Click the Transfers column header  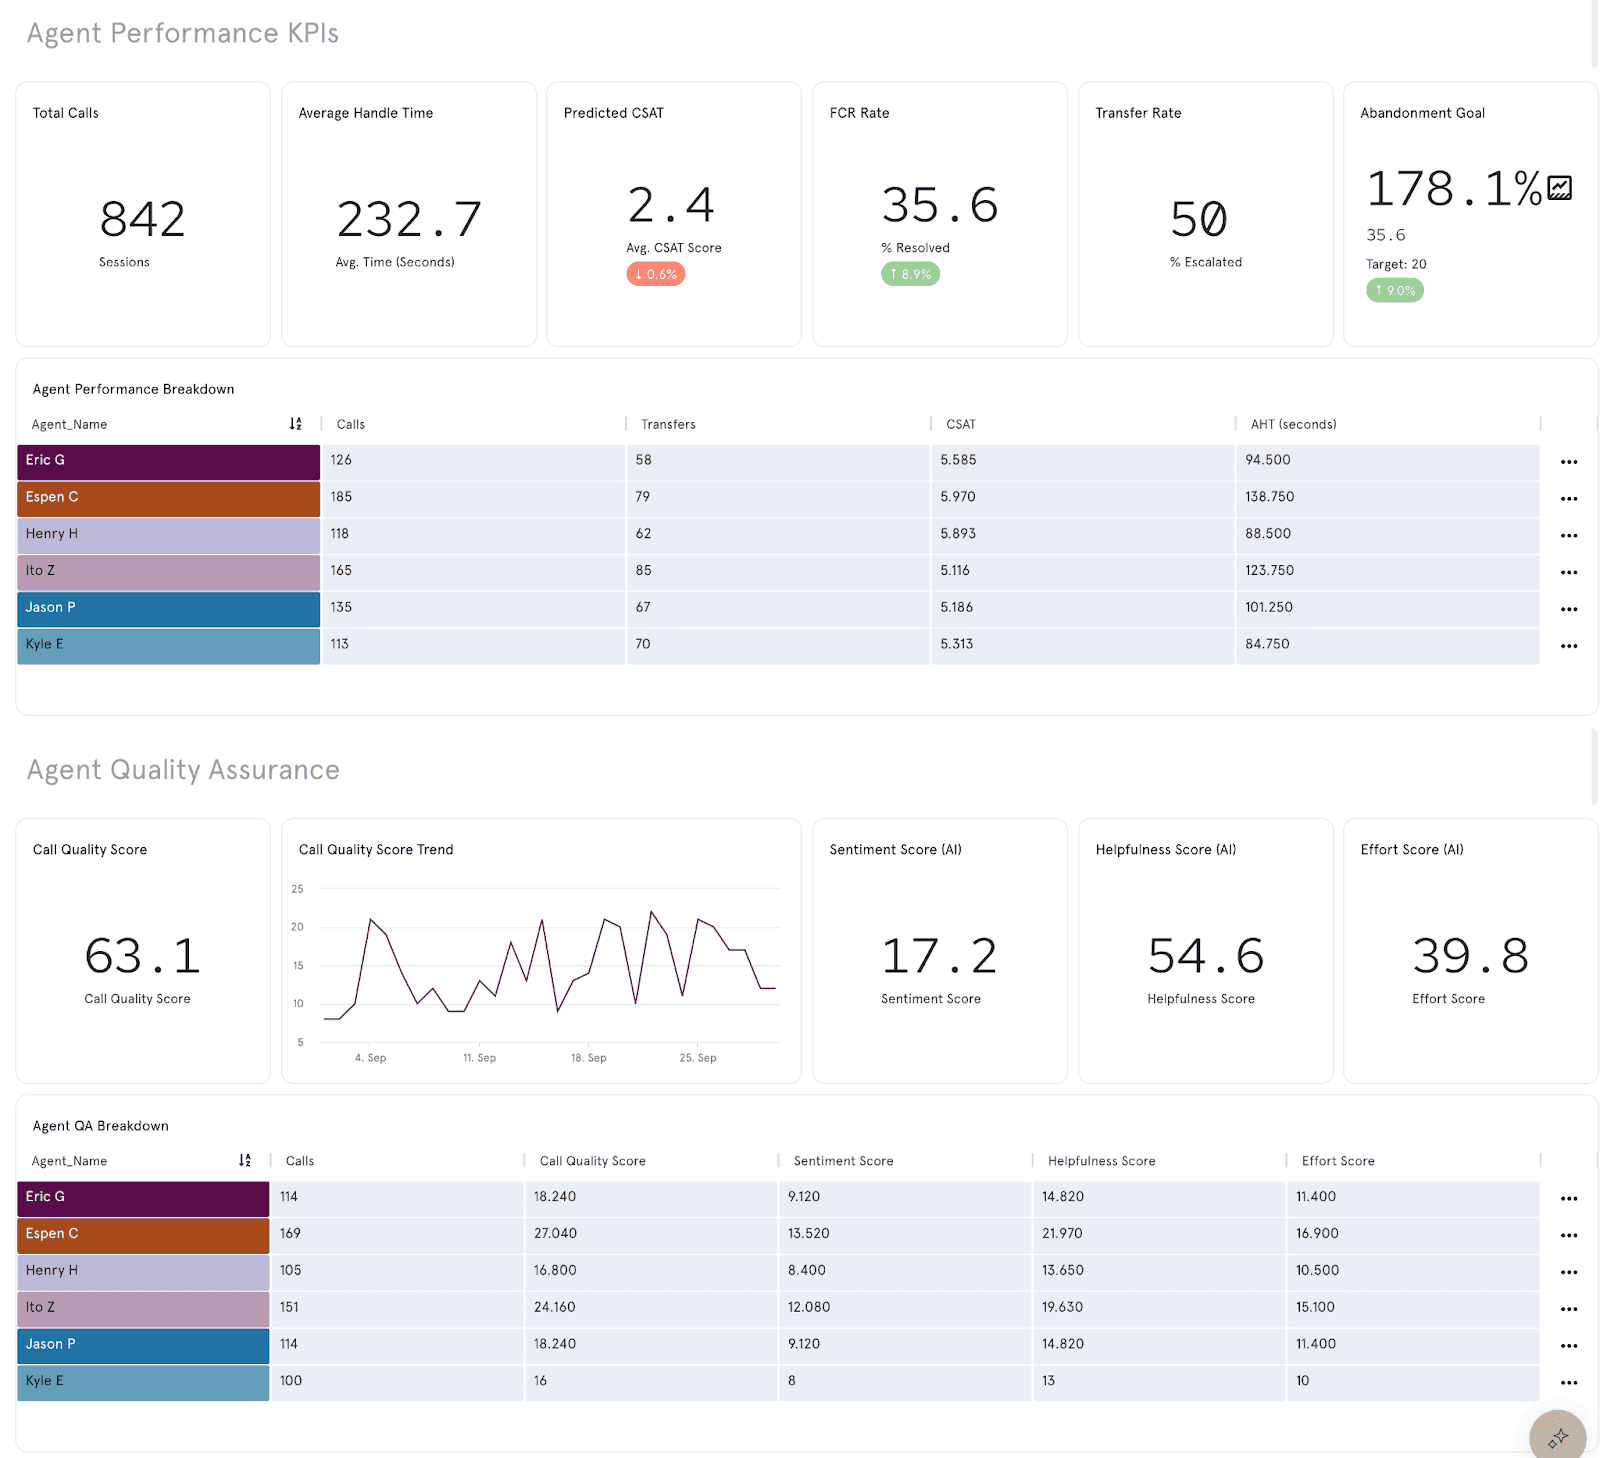[668, 424]
